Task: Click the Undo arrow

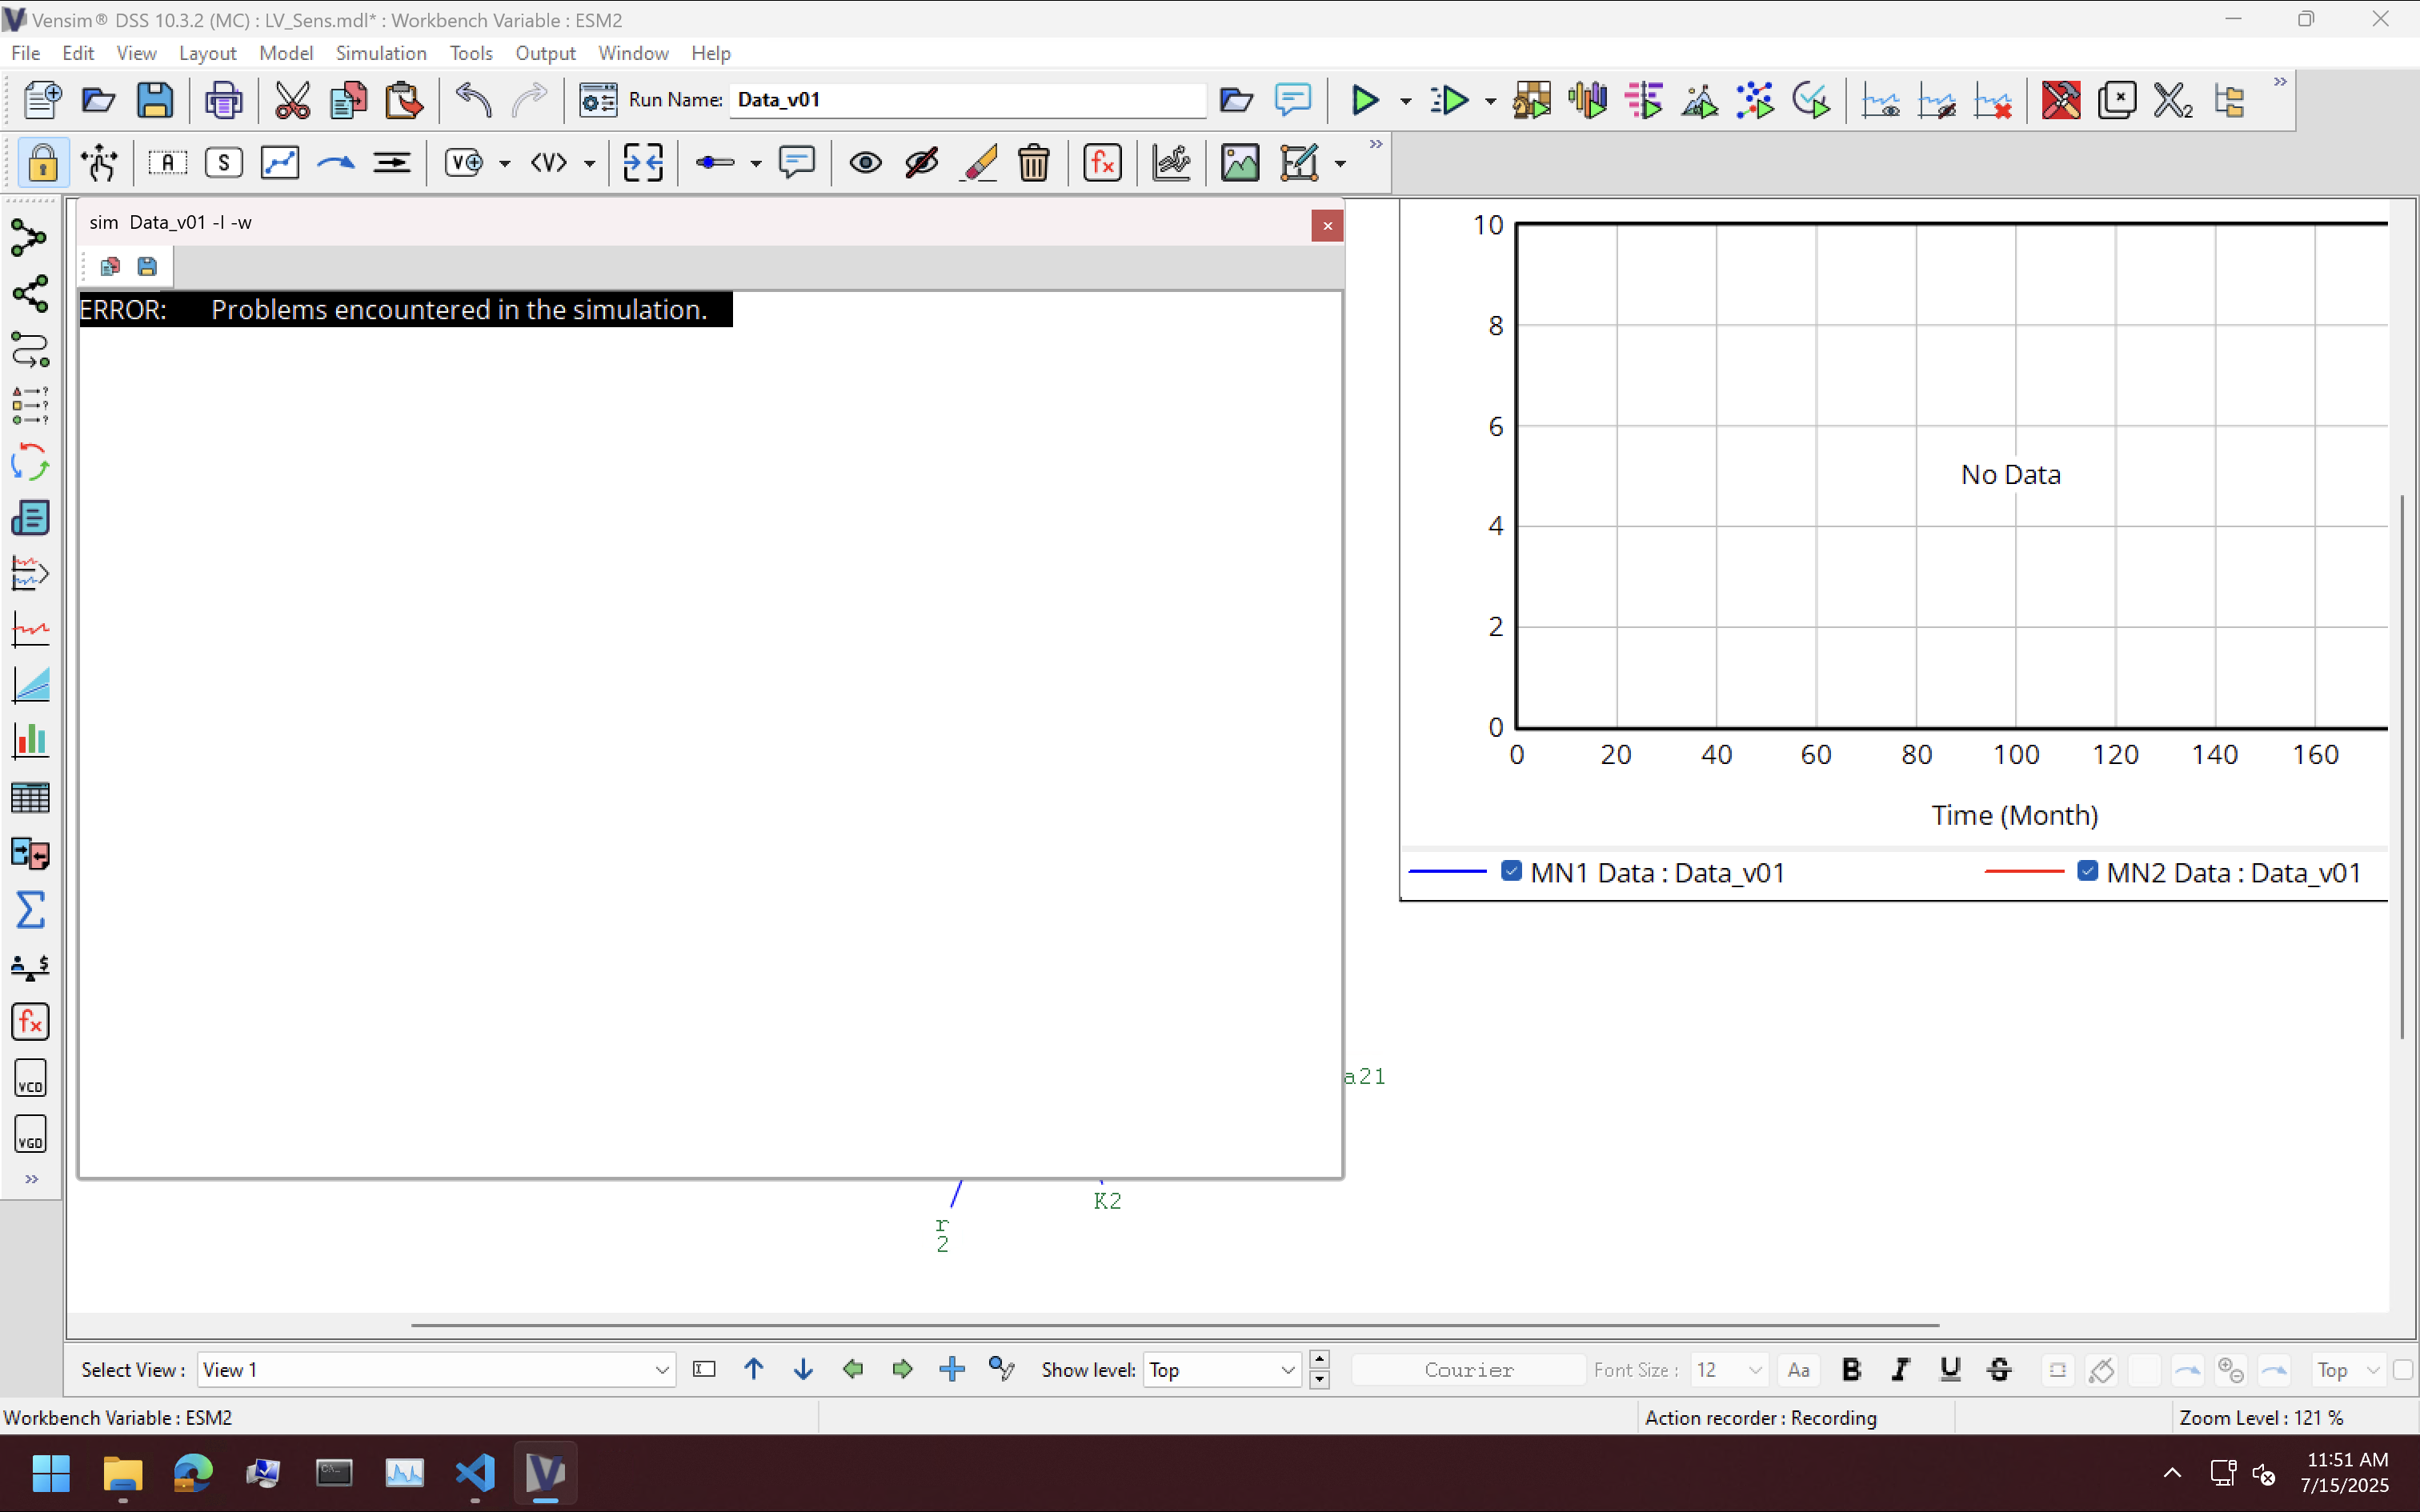Action: [473, 100]
